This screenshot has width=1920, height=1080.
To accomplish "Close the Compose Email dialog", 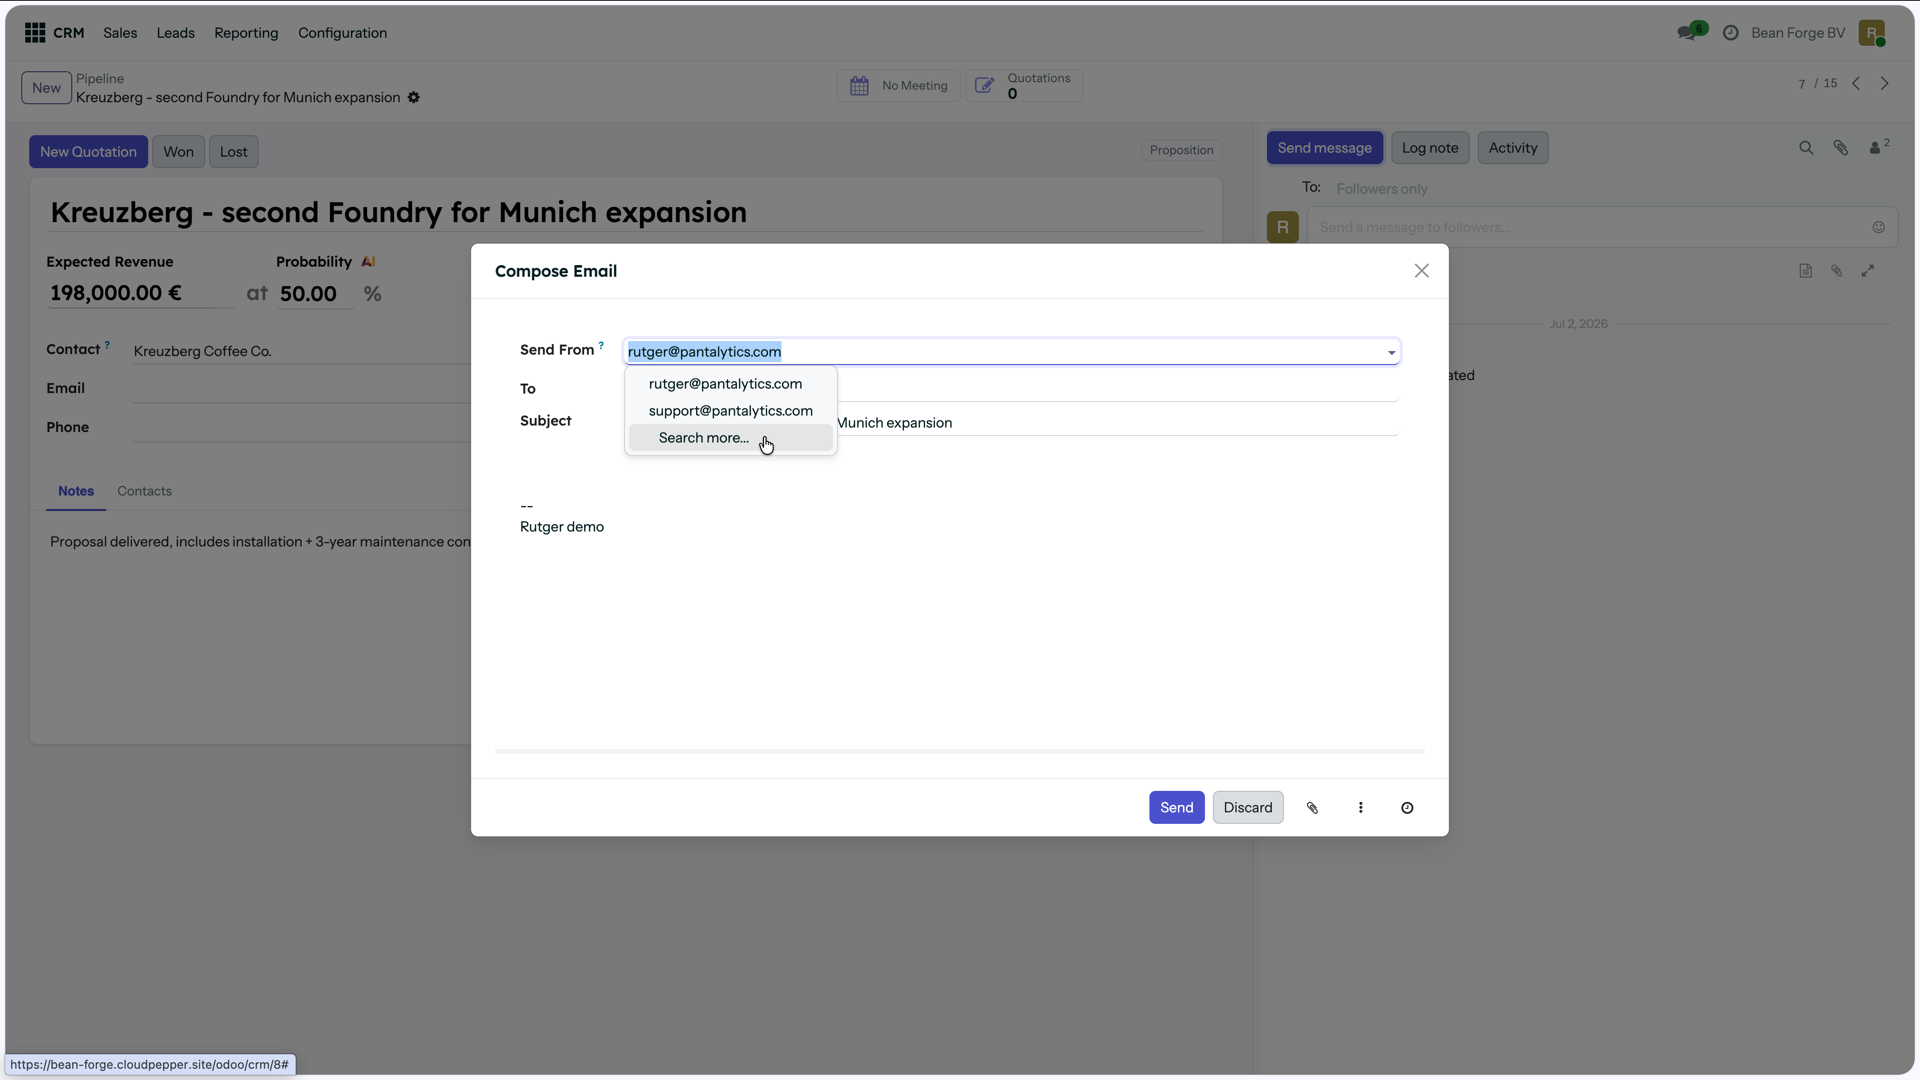I will point(1422,271).
